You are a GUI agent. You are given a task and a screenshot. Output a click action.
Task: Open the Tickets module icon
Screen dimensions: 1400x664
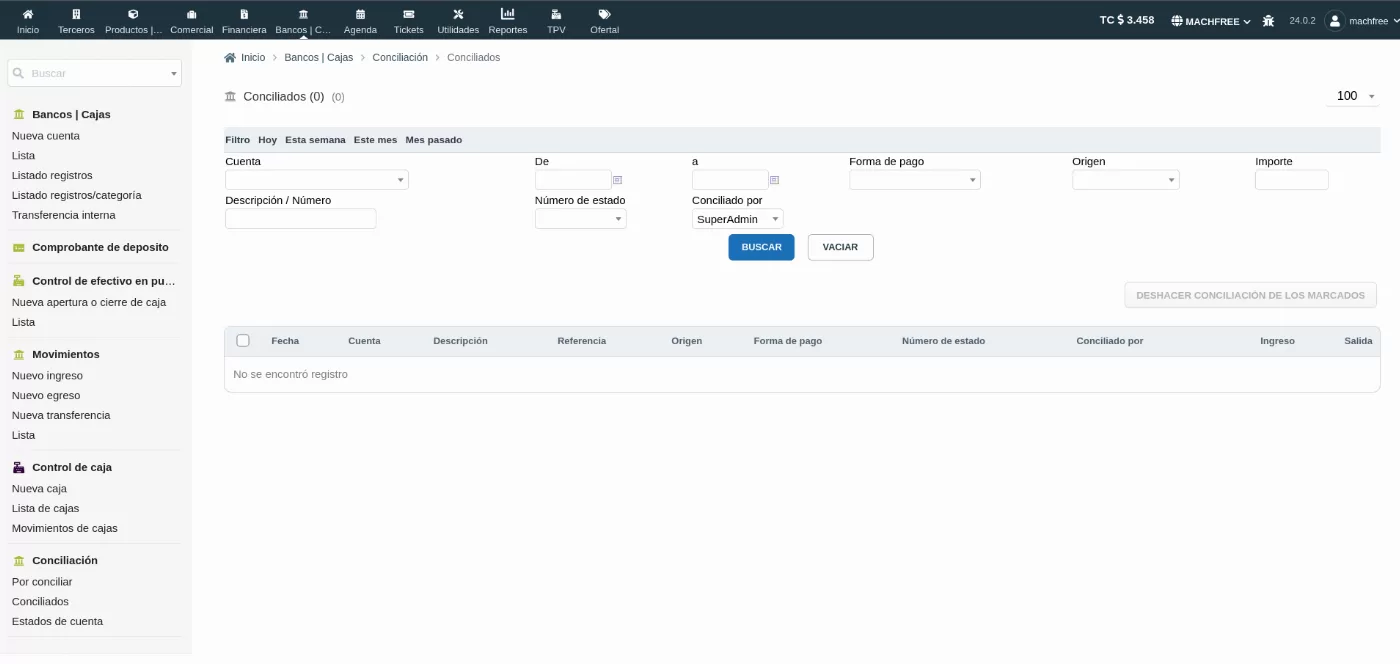coord(408,14)
